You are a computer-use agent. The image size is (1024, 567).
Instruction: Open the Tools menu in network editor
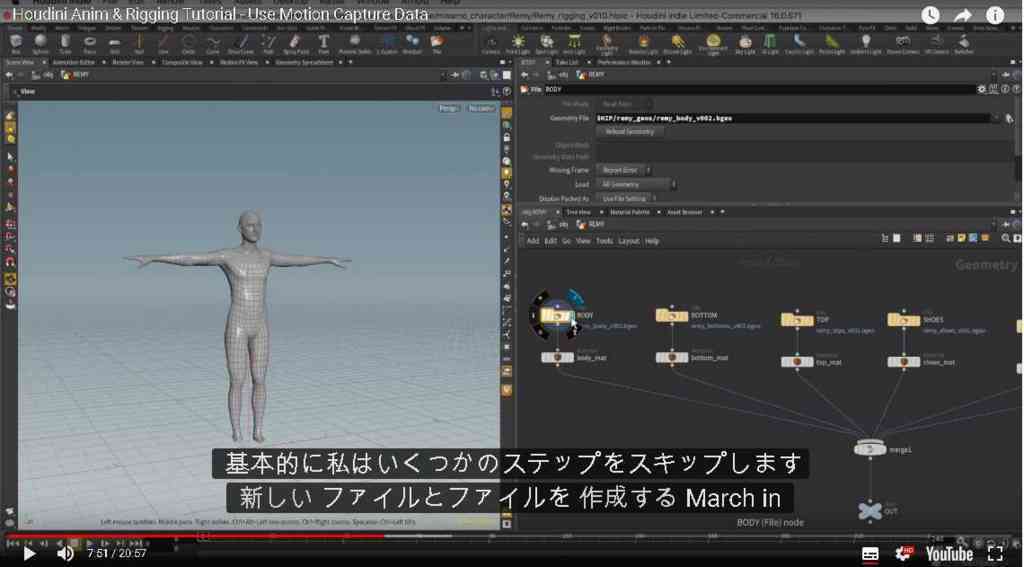coord(604,241)
